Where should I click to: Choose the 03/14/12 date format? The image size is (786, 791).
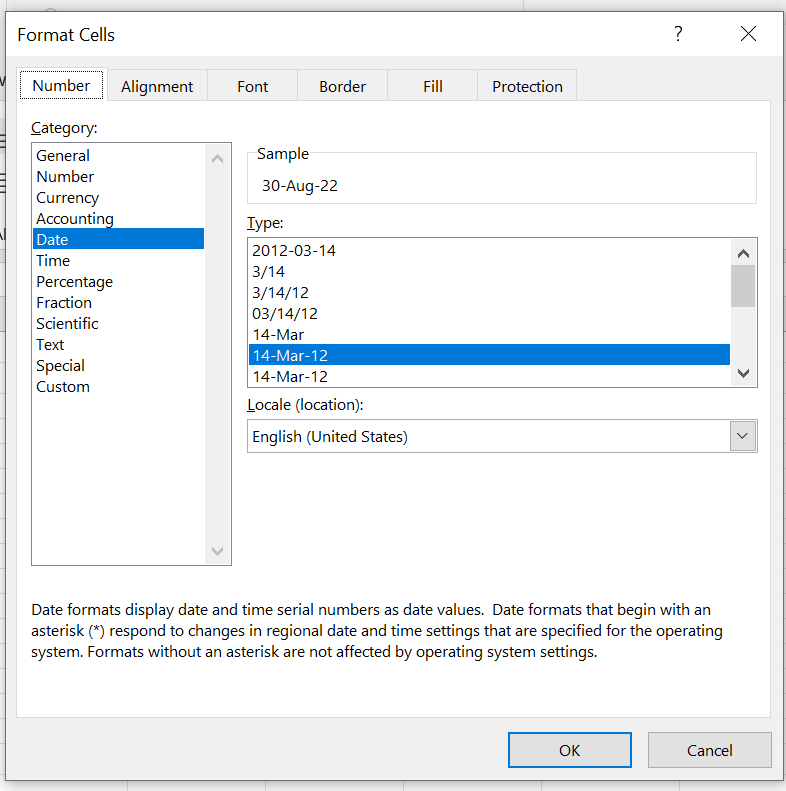(285, 314)
